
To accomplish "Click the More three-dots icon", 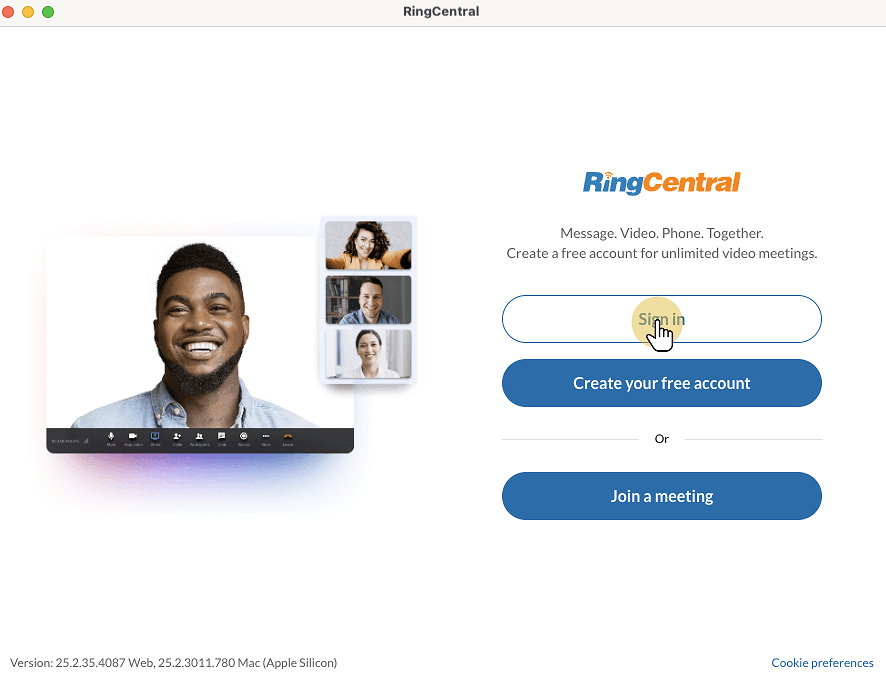I will click(266, 437).
